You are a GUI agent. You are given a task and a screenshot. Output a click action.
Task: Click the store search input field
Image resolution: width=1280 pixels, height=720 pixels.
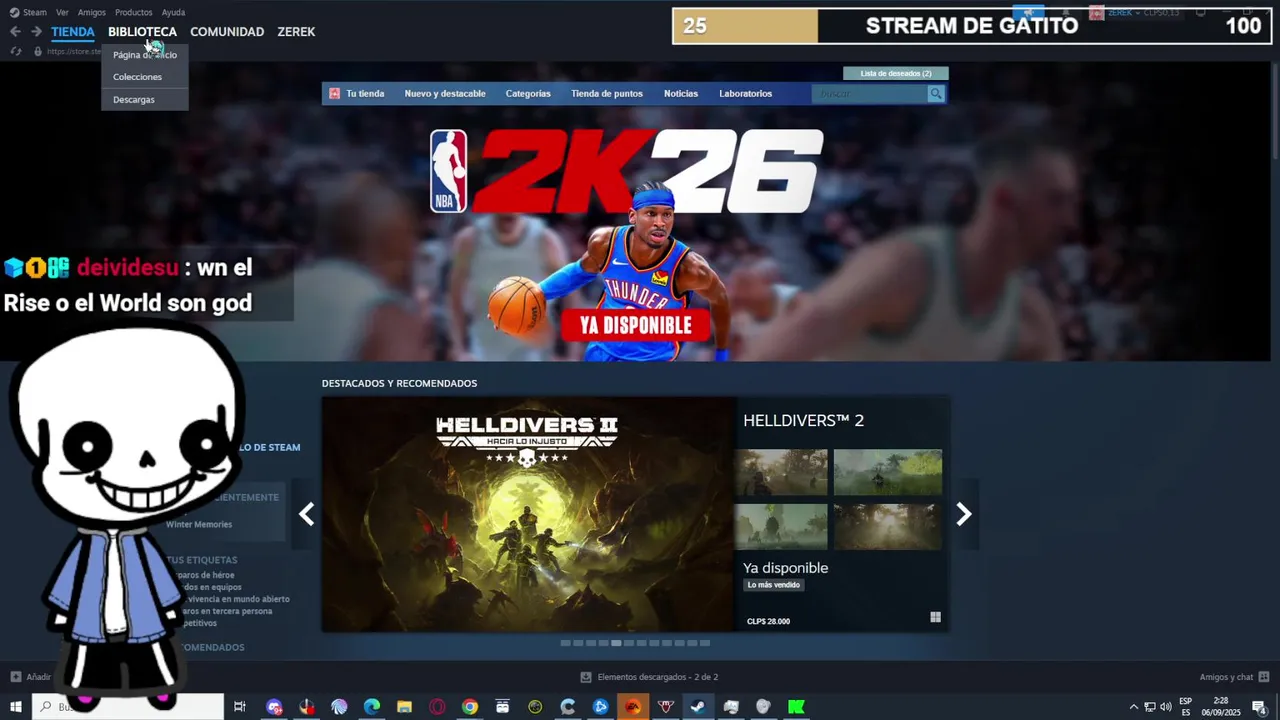870,94
